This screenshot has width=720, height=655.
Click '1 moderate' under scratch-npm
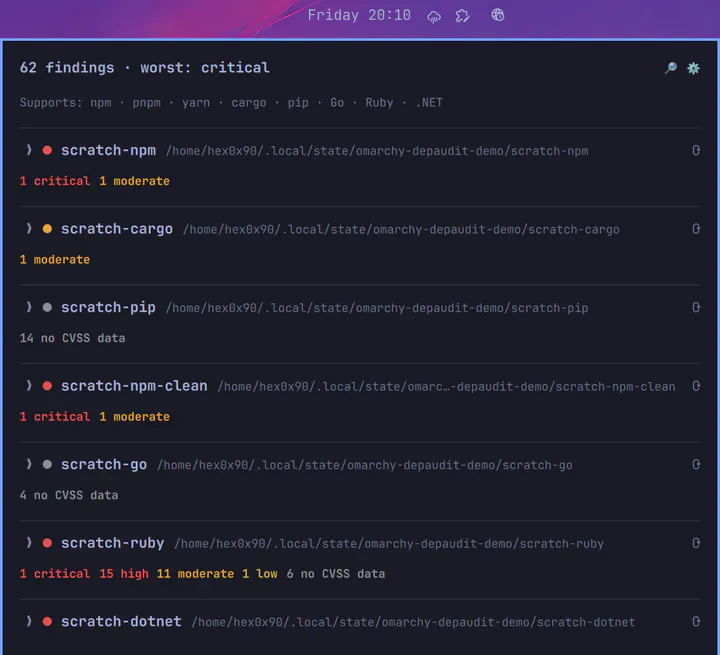coord(135,181)
